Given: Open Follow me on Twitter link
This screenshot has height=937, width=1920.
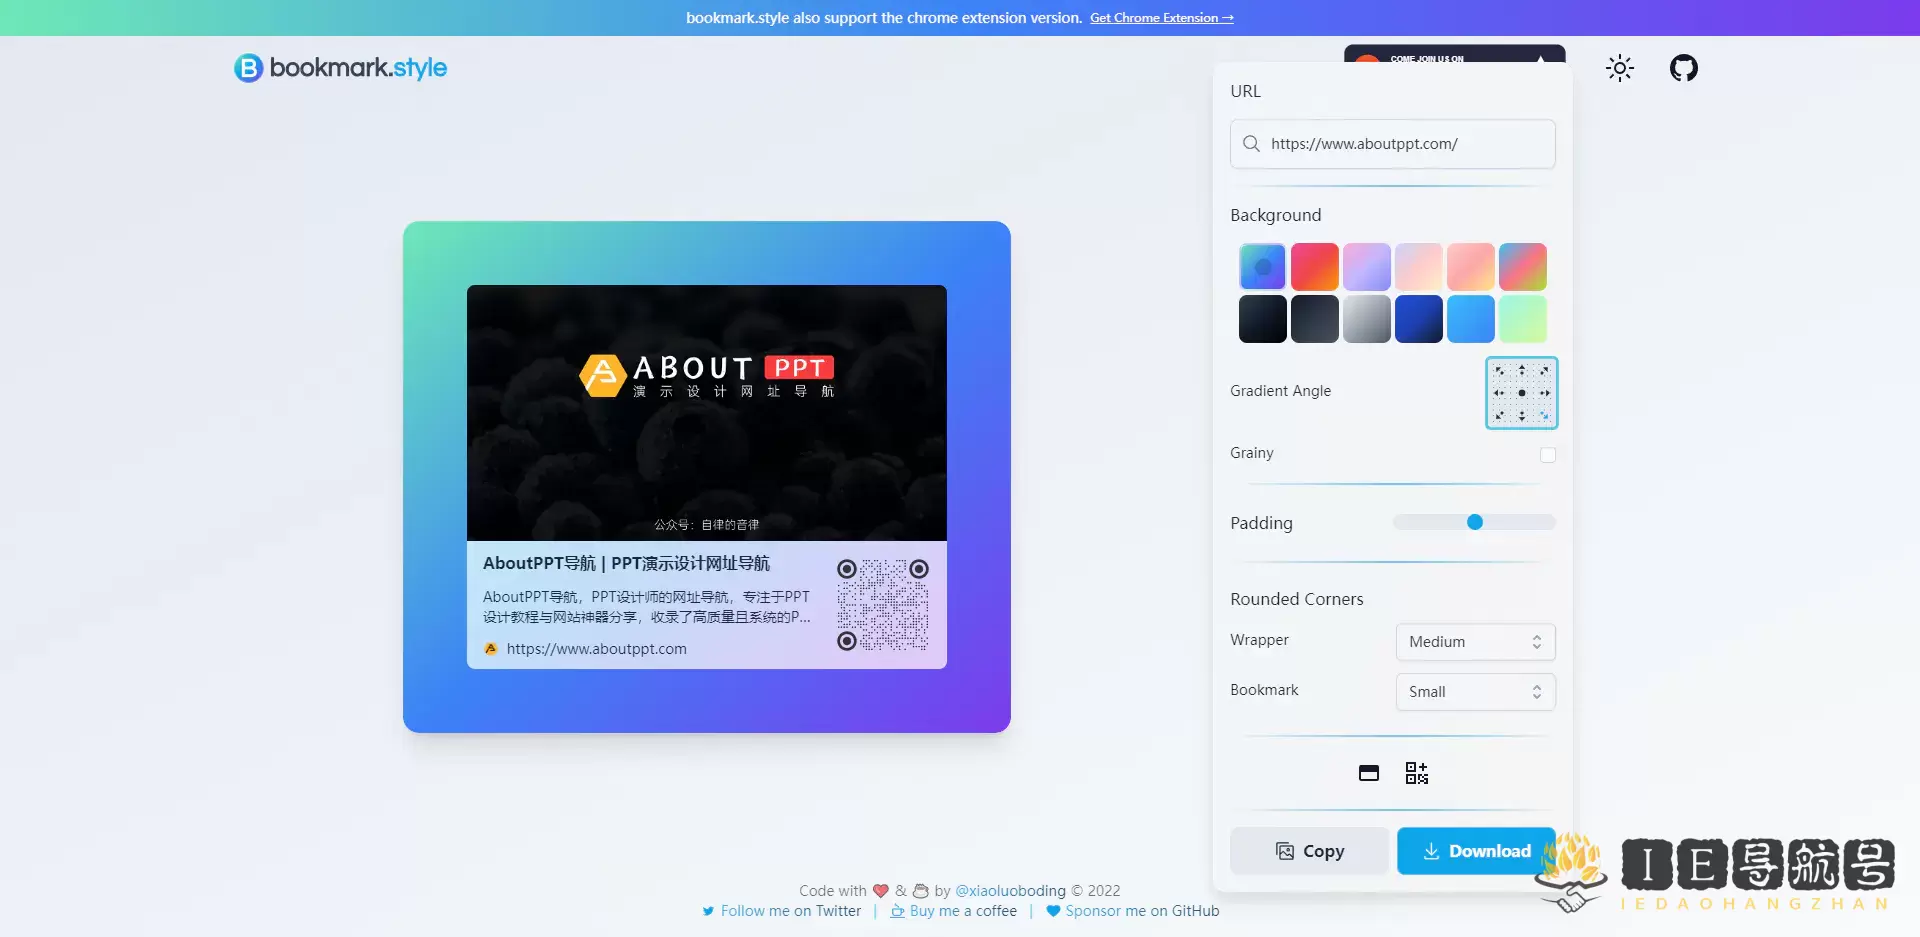Looking at the screenshot, I should coord(790,911).
